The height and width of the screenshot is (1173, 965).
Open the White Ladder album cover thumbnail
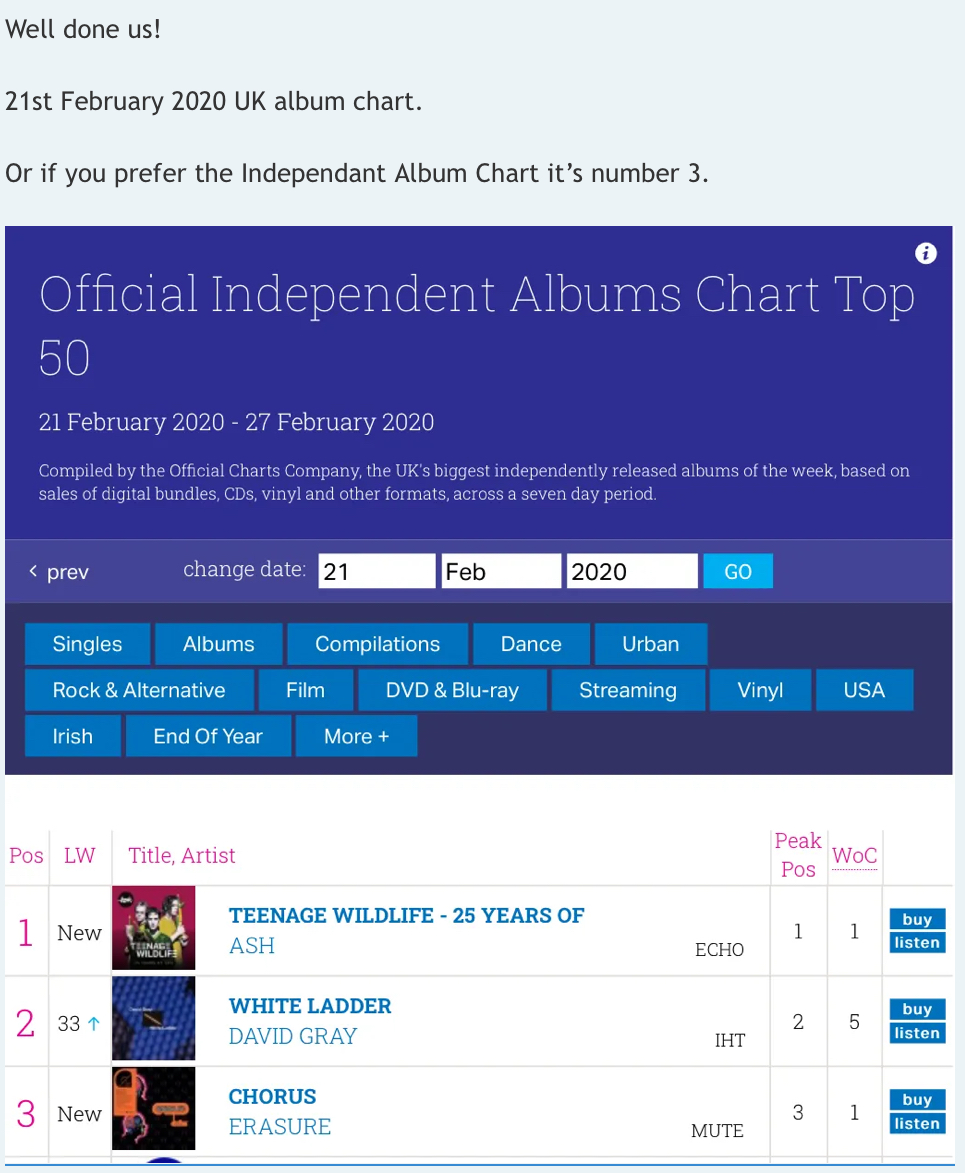tap(153, 1018)
